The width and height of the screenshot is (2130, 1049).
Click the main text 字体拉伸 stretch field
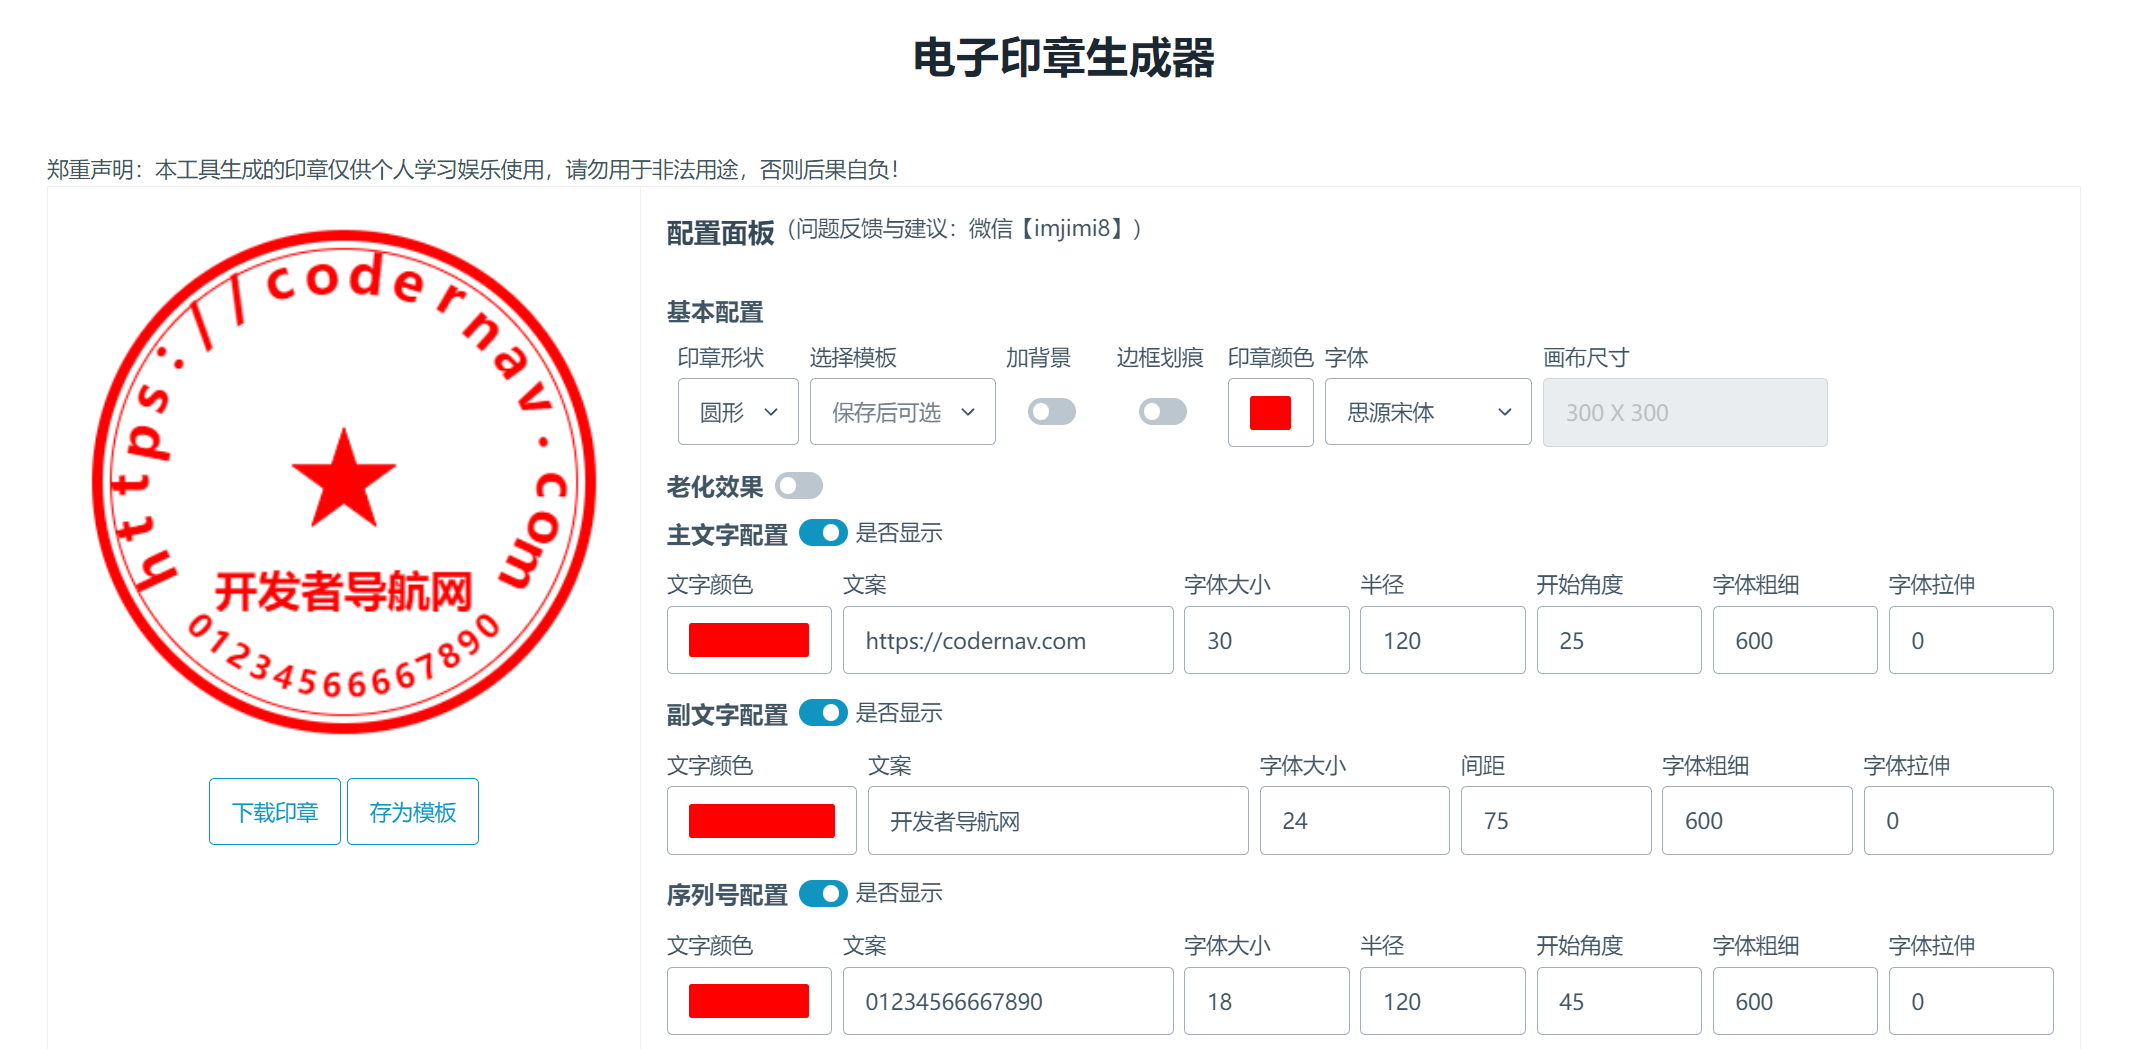pos(1971,640)
